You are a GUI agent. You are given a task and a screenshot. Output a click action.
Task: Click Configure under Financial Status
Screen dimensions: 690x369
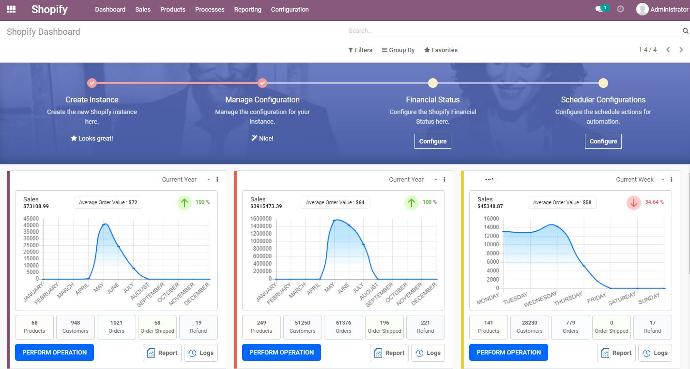(433, 141)
